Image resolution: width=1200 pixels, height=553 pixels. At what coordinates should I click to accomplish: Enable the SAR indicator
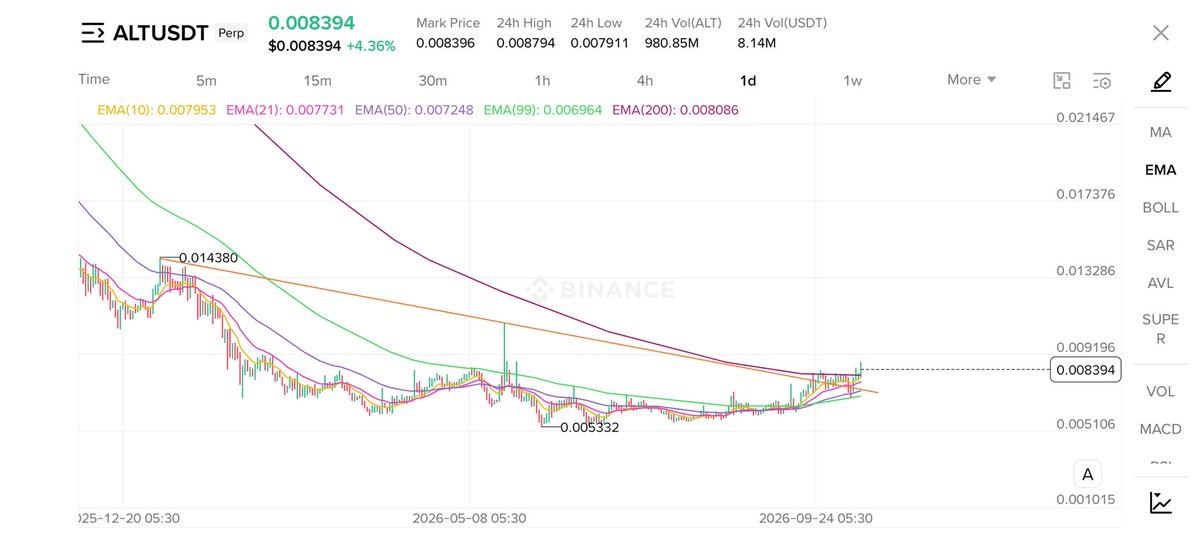point(1160,245)
